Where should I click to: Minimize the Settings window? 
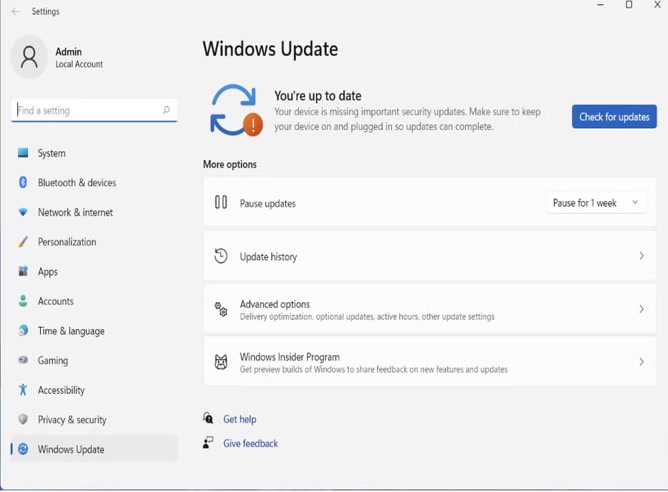click(x=600, y=5)
